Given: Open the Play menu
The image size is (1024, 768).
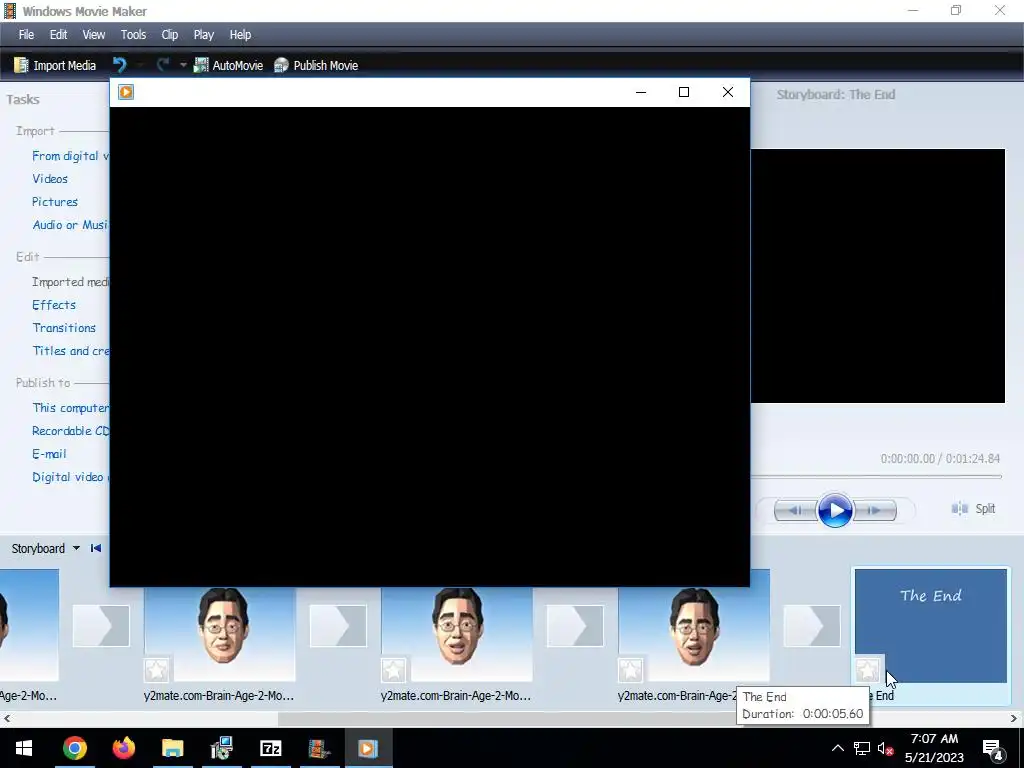Looking at the screenshot, I should tap(204, 35).
